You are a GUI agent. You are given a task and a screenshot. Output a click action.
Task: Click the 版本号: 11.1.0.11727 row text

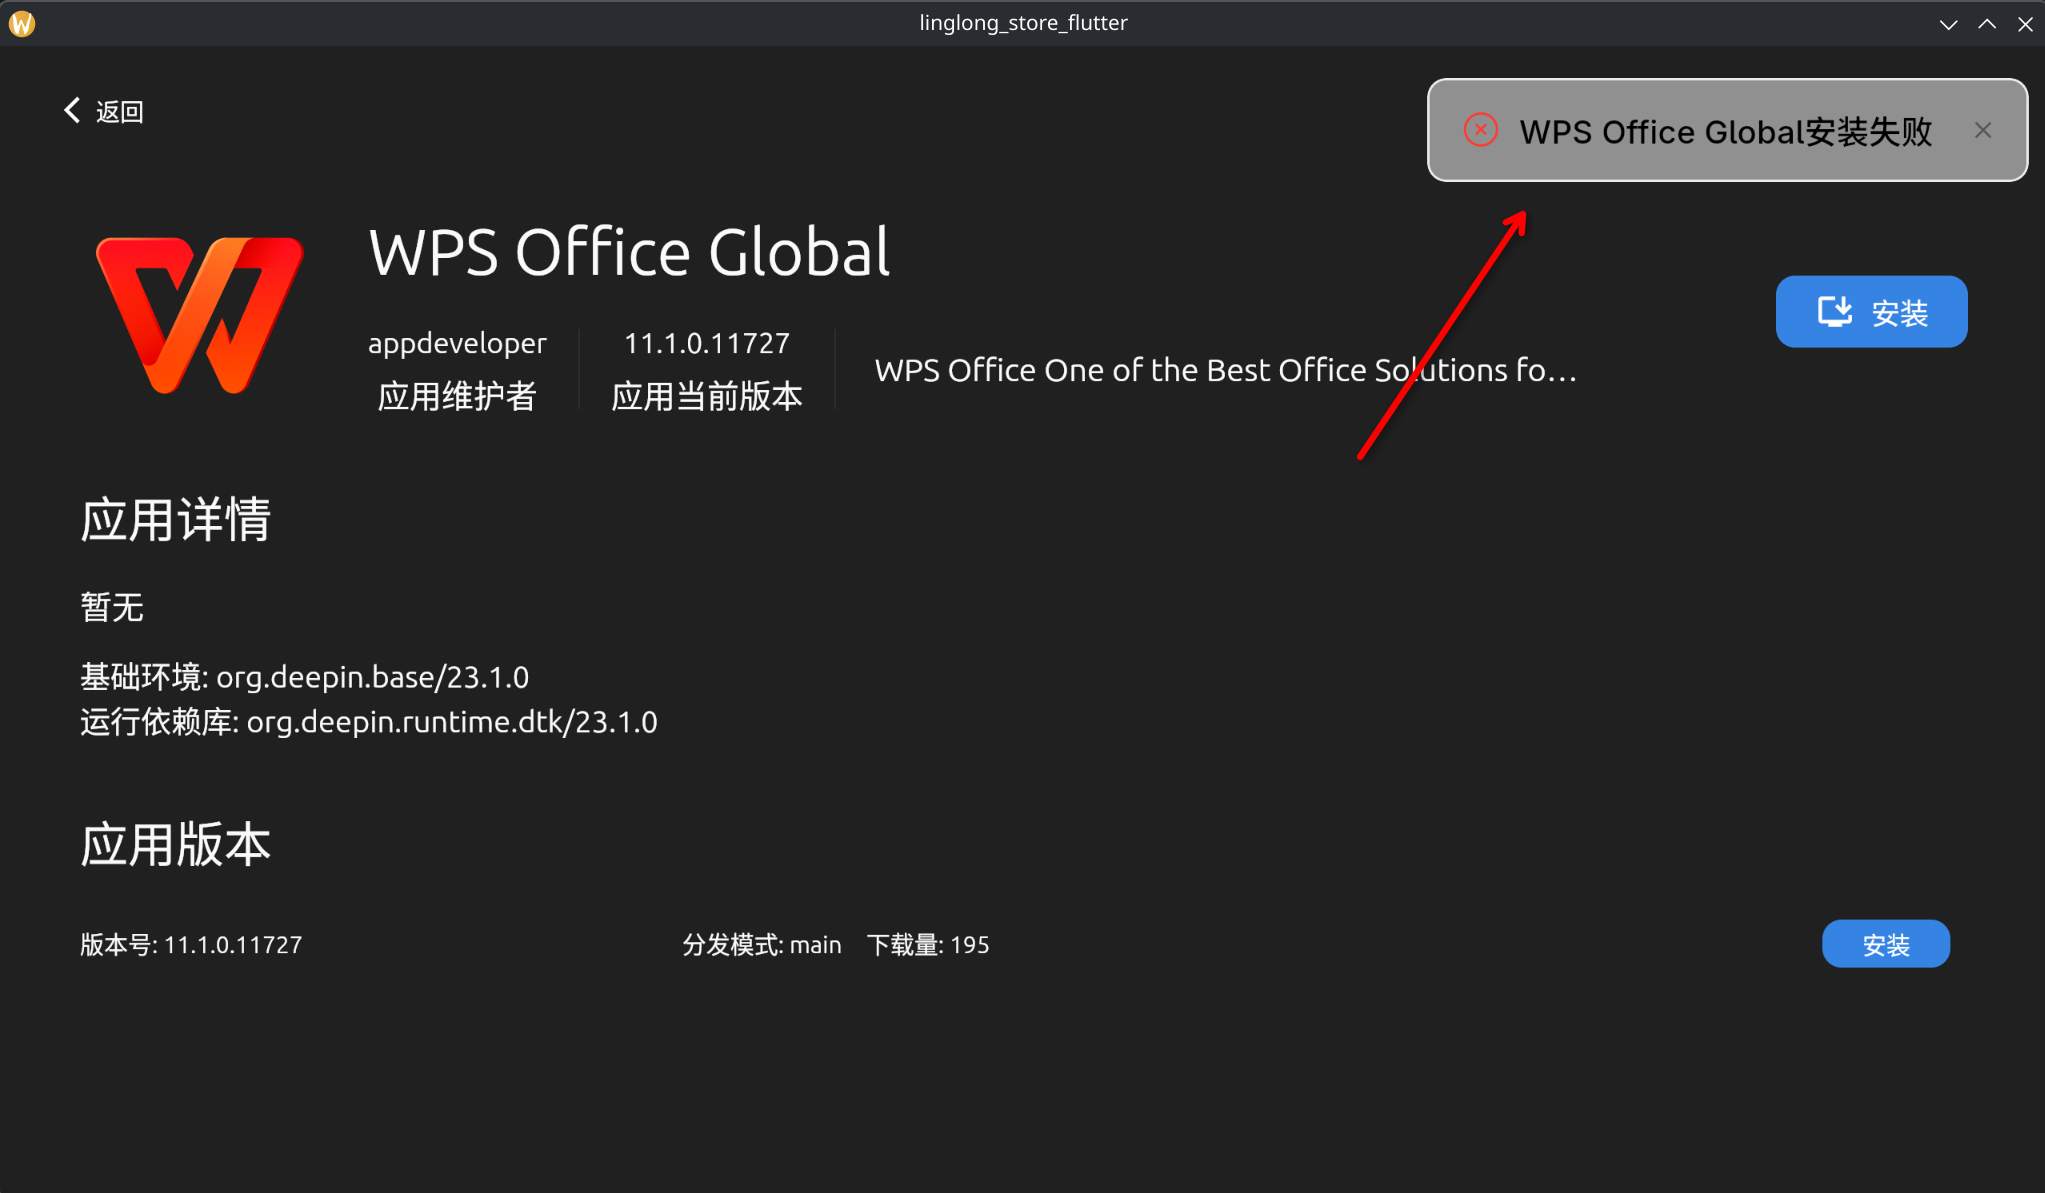[x=191, y=945]
